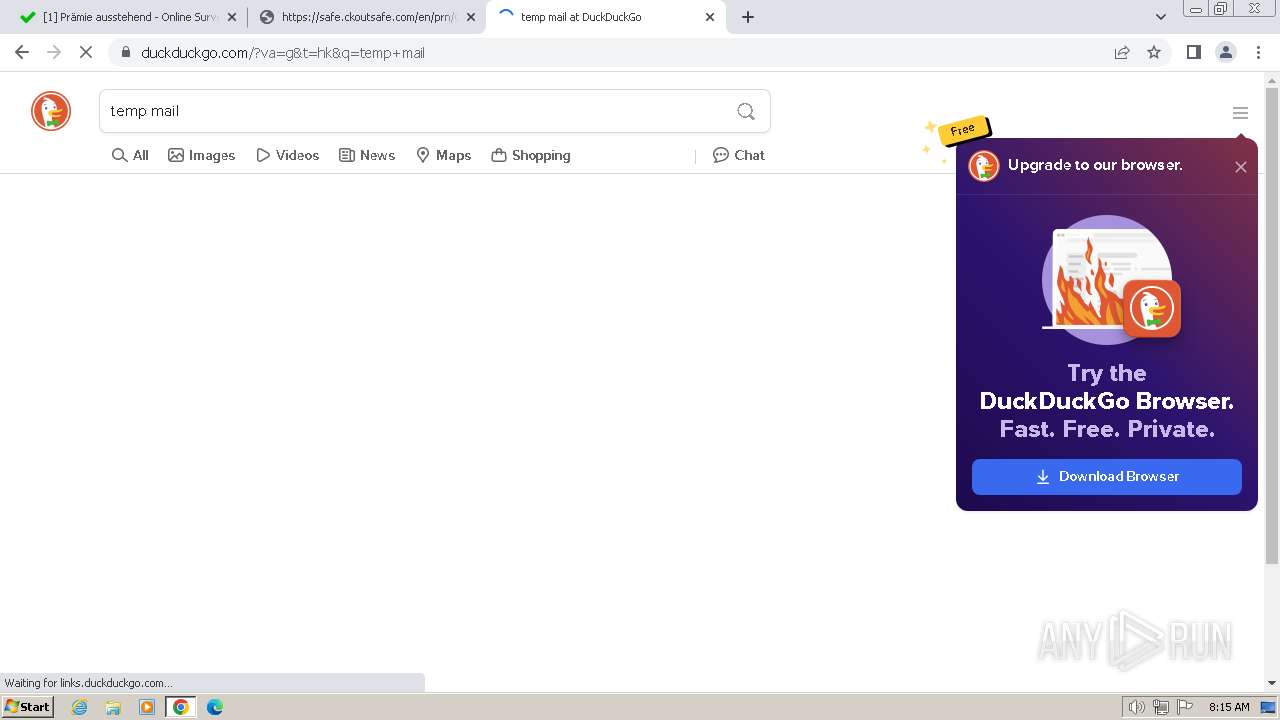Open Windows Start menu
Viewport: 1280px width, 720px height.
(x=28, y=707)
